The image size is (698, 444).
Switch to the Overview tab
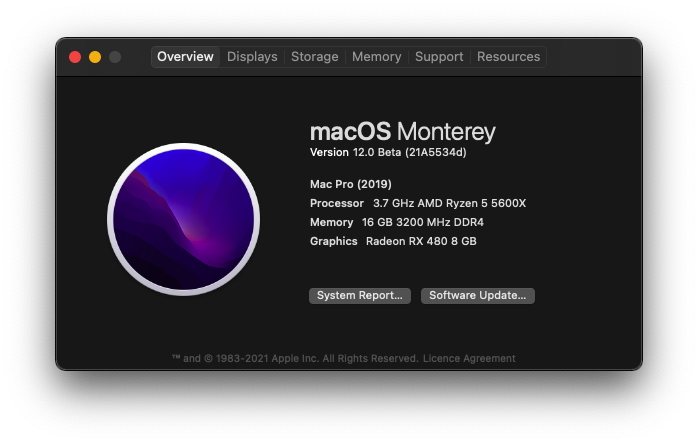[185, 57]
